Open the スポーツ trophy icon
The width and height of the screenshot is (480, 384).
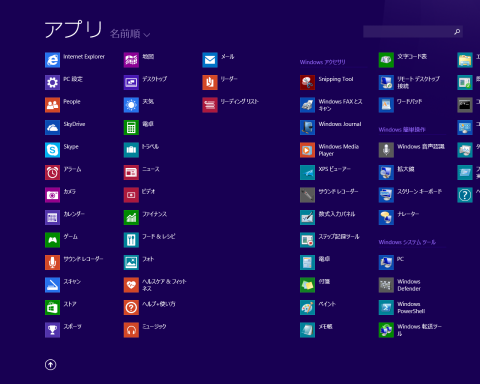[52, 330]
